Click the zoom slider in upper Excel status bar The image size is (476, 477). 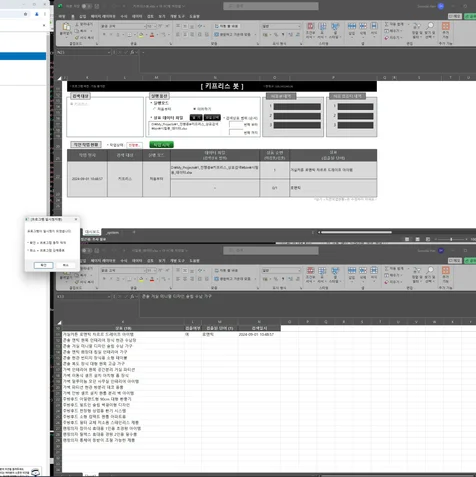pyautogui.click(x=451, y=239)
